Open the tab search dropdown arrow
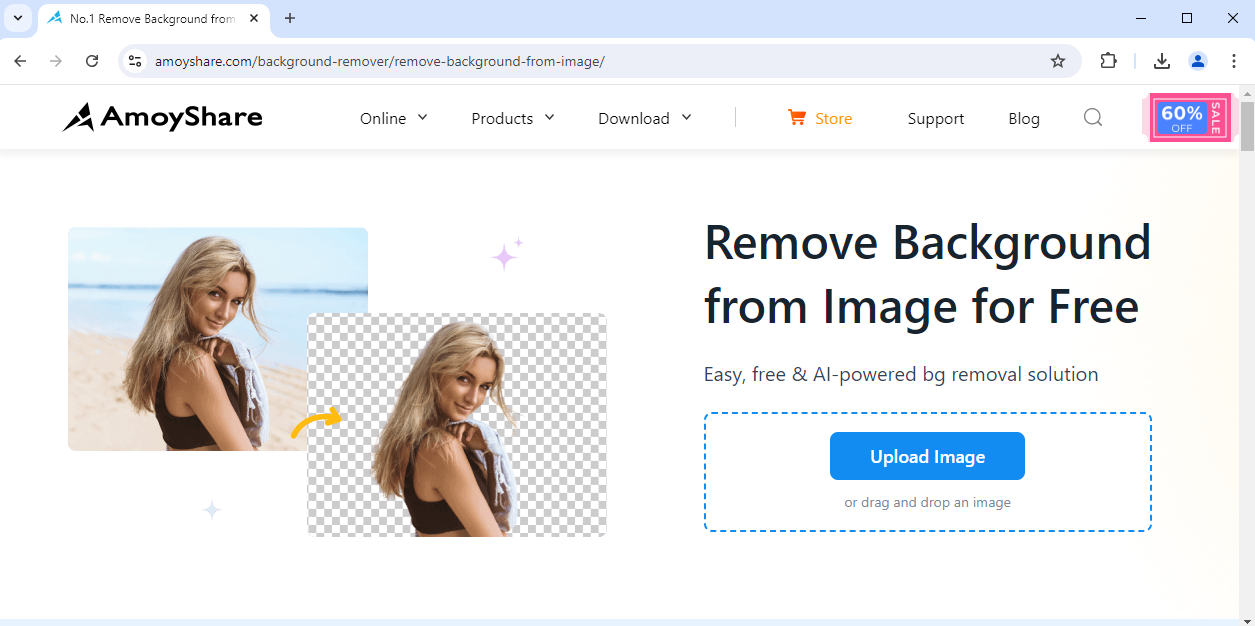Image resolution: width=1255 pixels, height=626 pixels. coord(18,18)
